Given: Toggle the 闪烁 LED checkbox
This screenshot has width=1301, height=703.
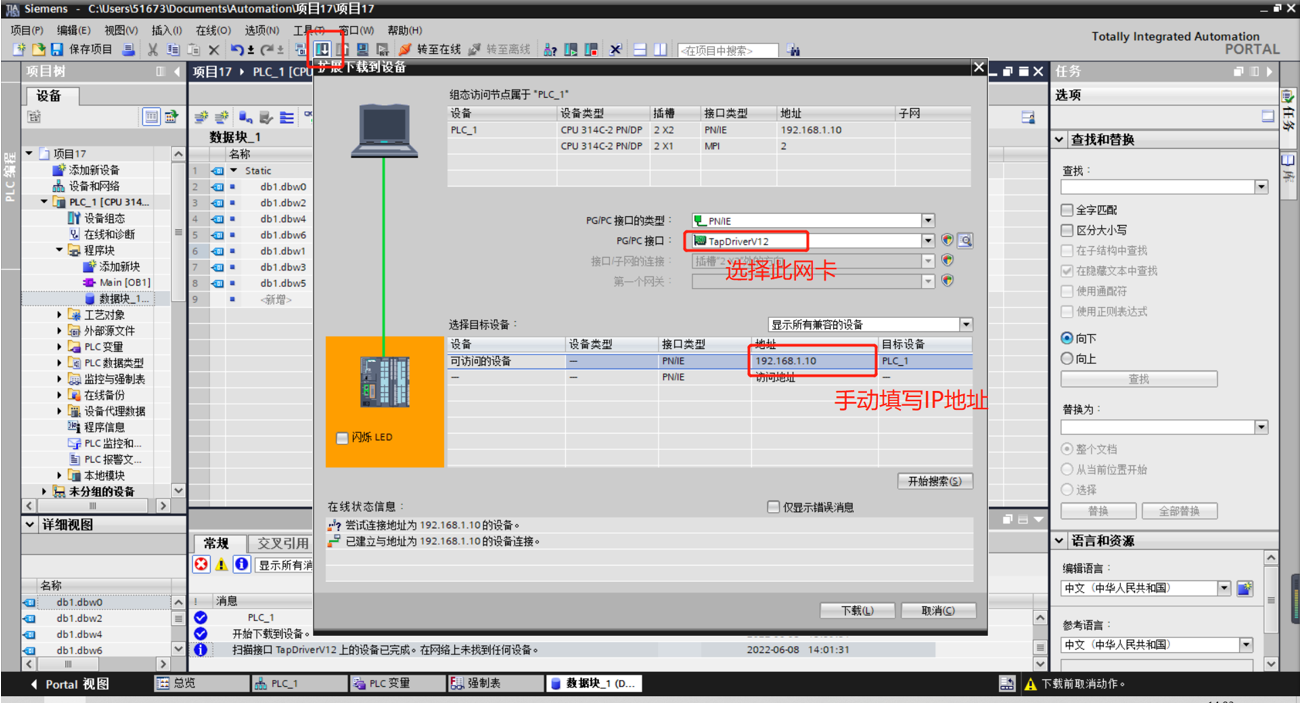Looking at the screenshot, I should point(343,438).
